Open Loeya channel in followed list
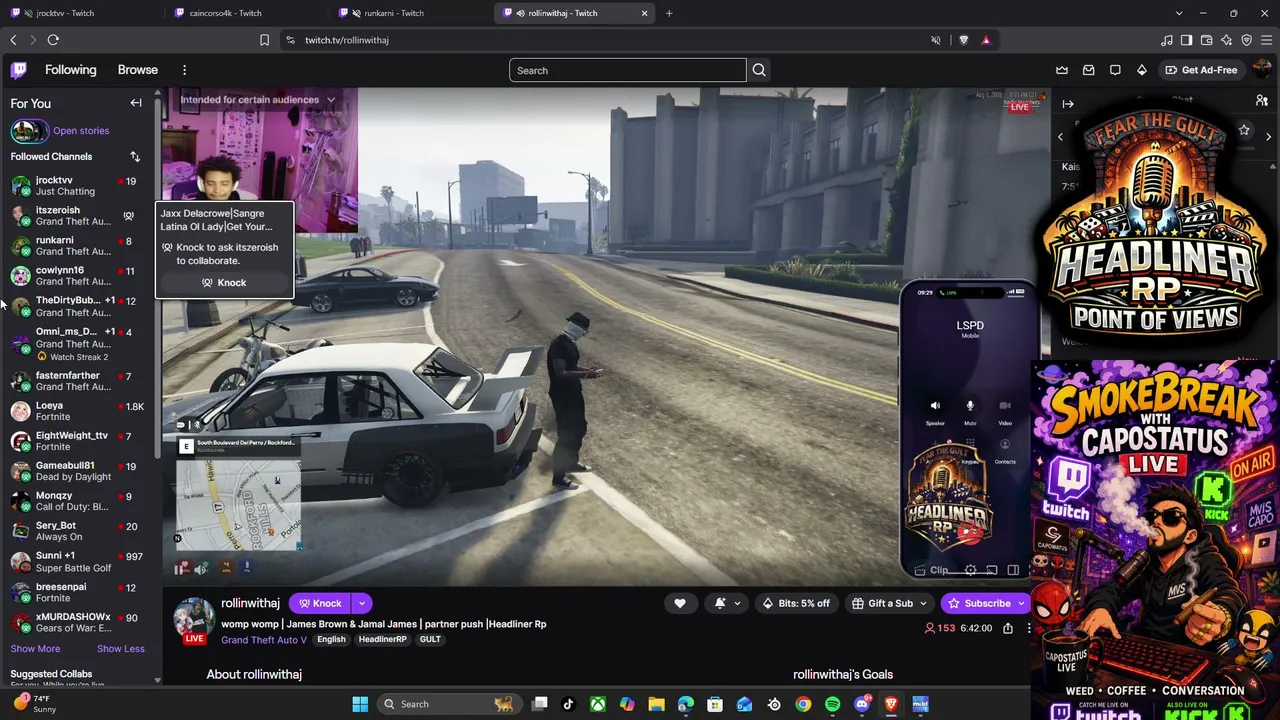1280x720 pixels. click(x=78, y=411)
